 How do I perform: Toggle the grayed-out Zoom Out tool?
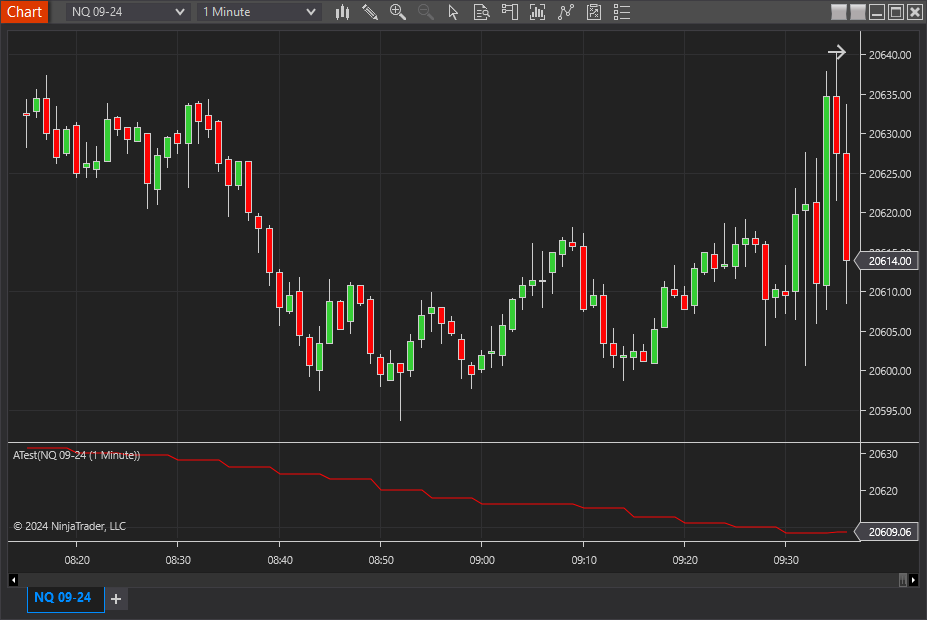(425, 12)
